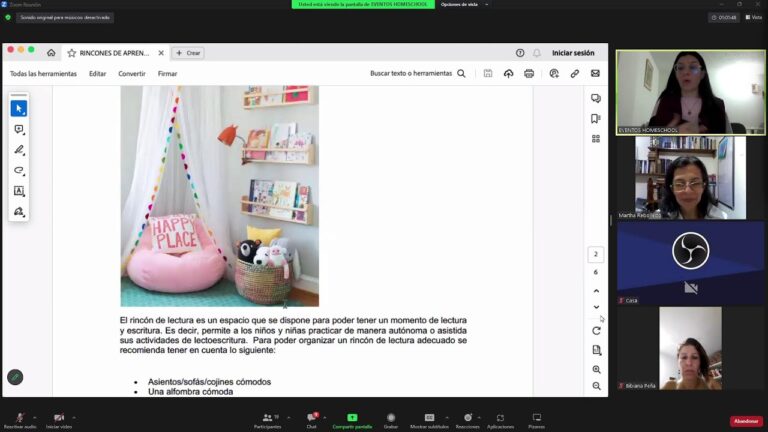Save the document with the disk icon
The width and height of the screenshot is (768, 432).
pos(488,73)
